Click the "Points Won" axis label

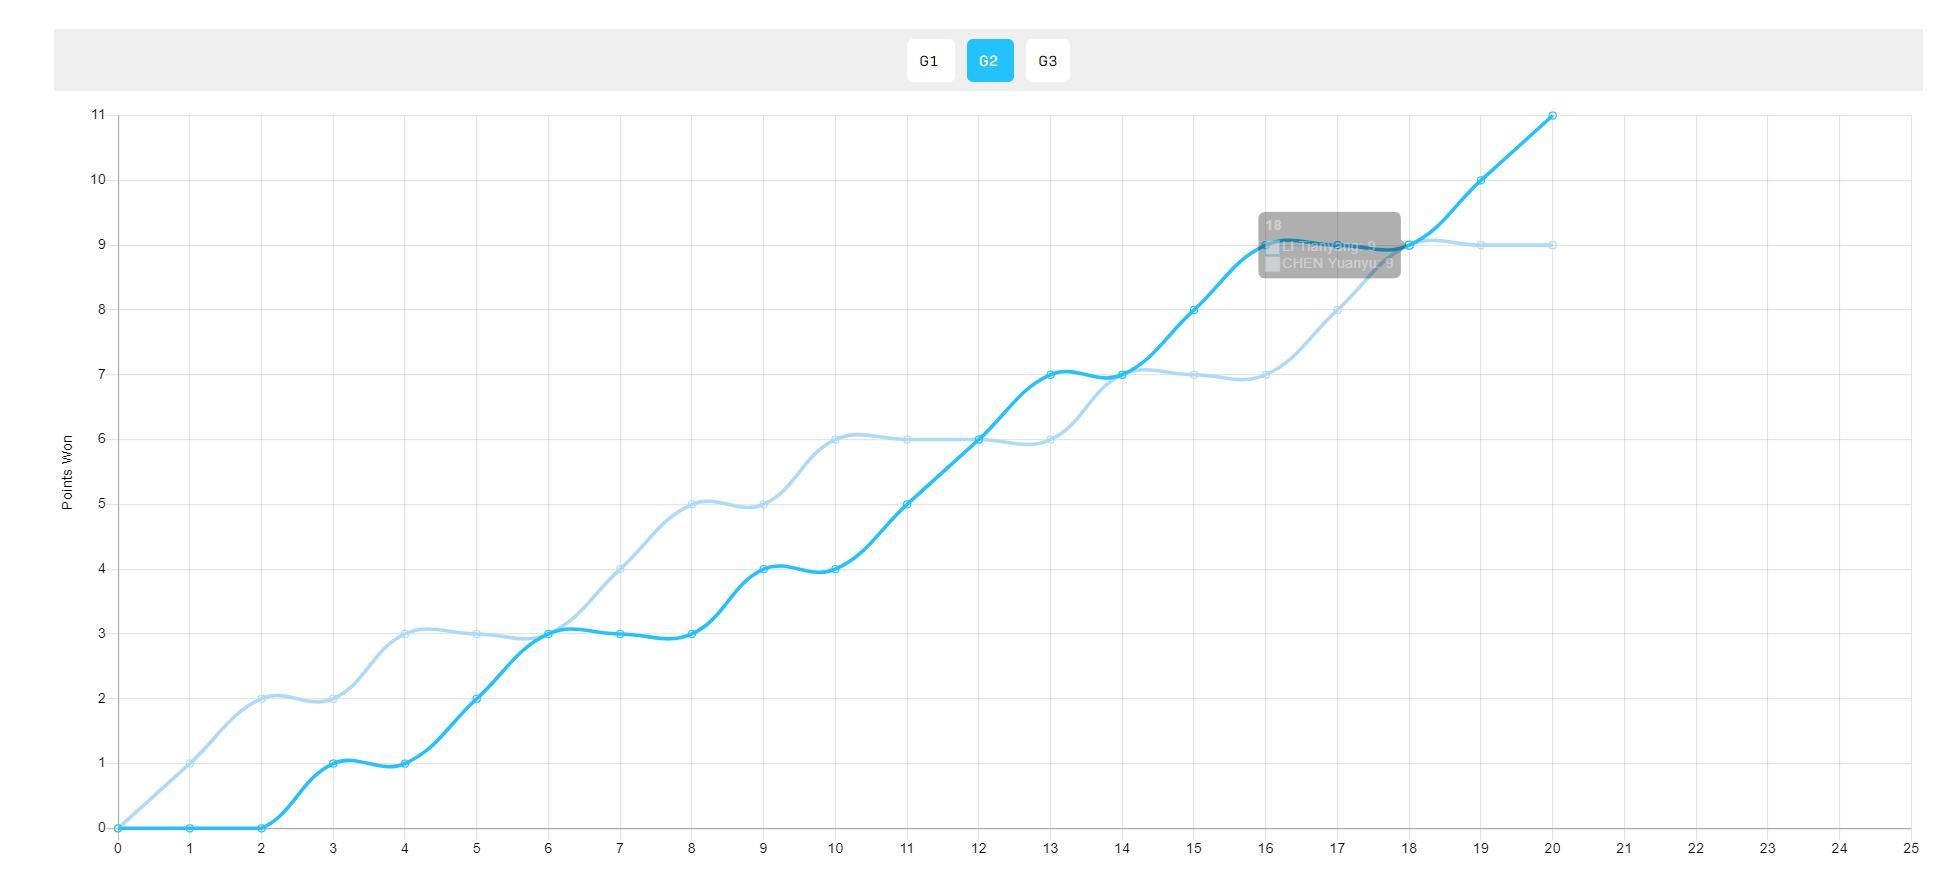68,472
